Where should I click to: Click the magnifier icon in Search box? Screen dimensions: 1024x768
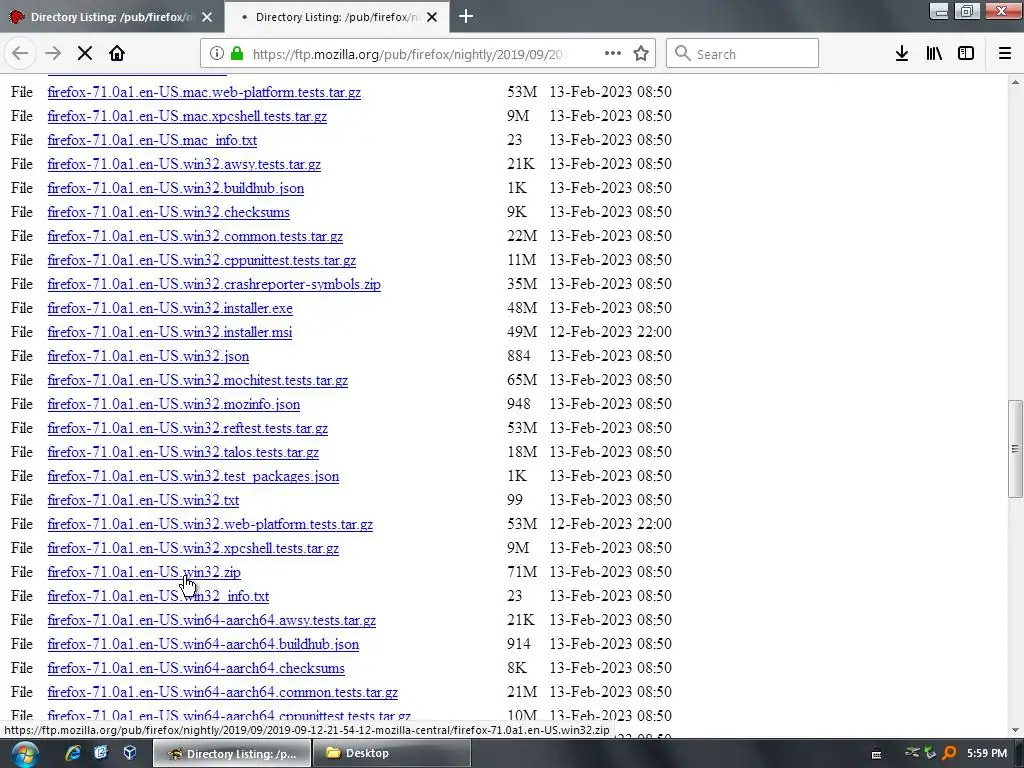(682, 54)
